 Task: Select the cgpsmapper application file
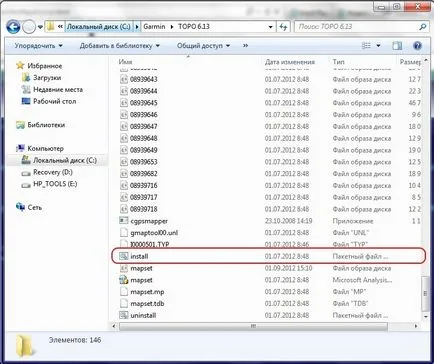(x=144, y=221)
